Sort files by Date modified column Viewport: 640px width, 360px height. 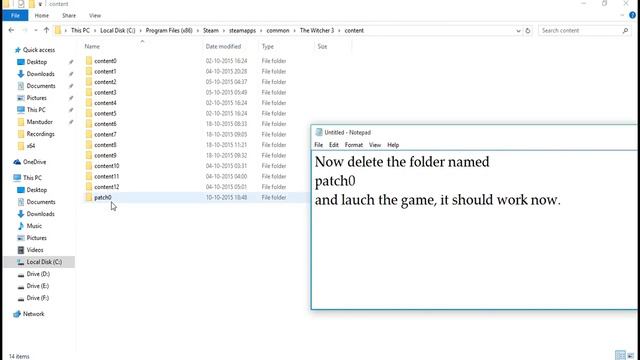(x=223, y=47)
